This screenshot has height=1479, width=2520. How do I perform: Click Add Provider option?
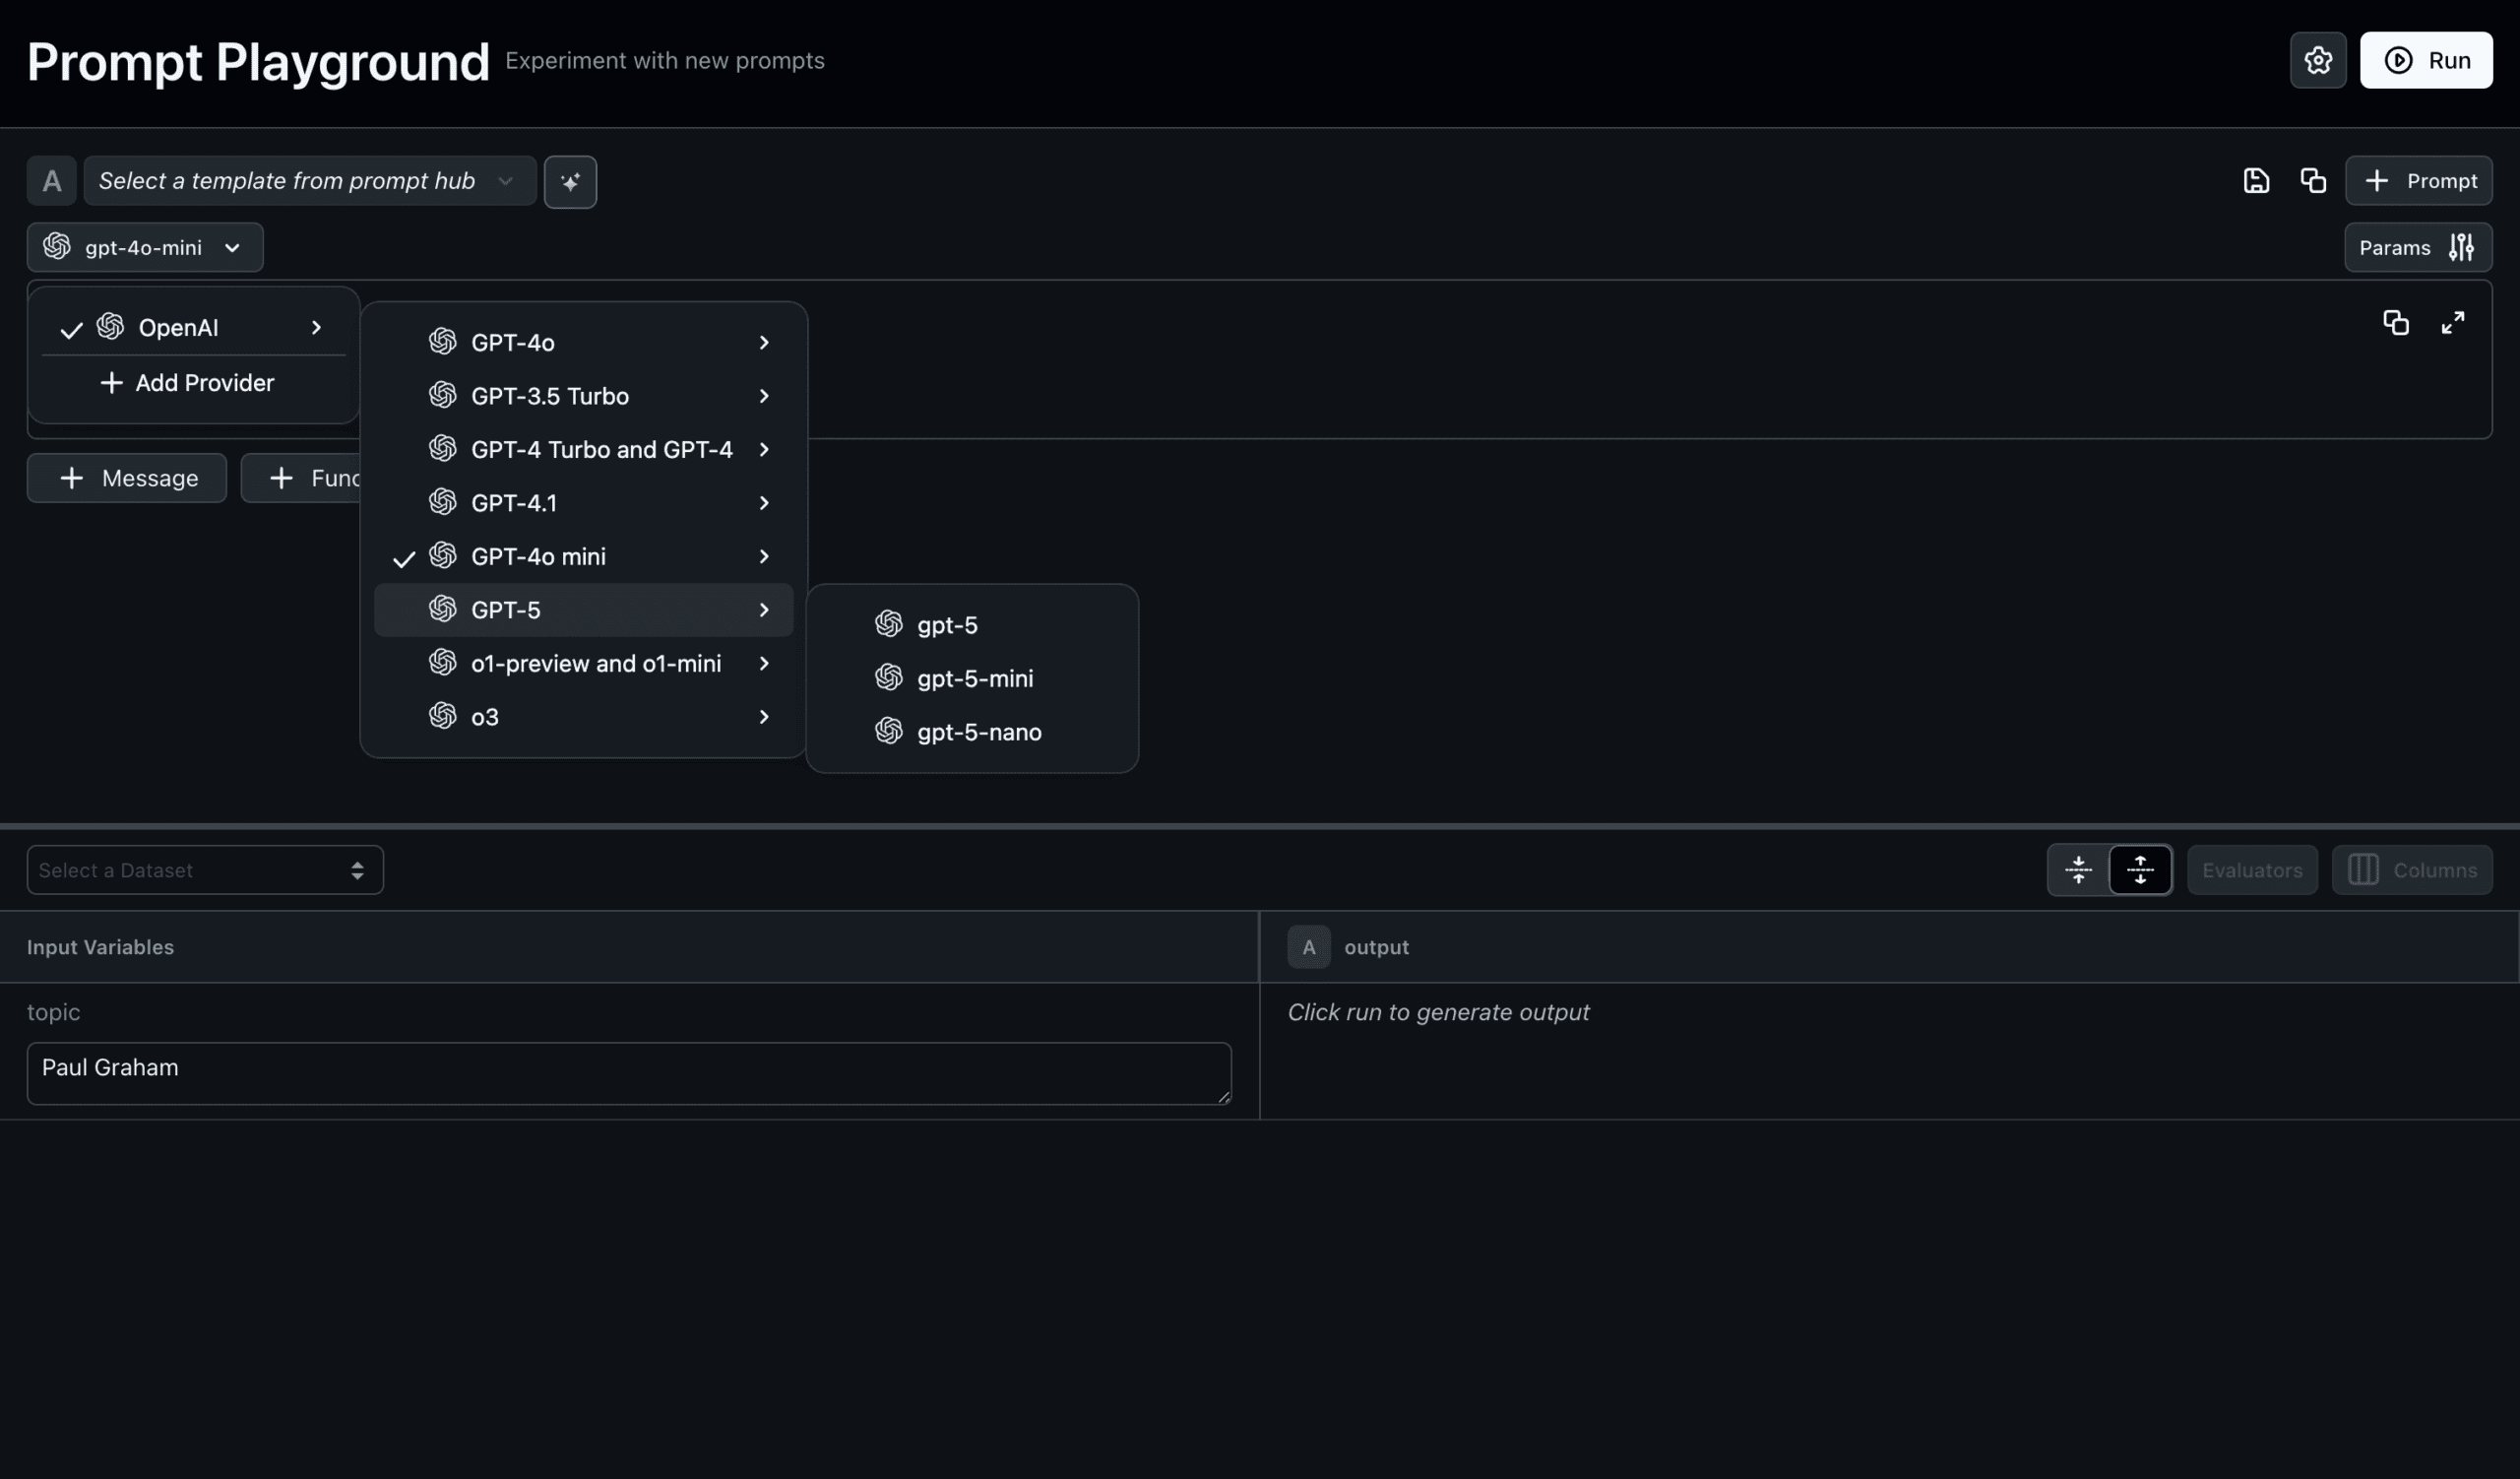(193, 383)
